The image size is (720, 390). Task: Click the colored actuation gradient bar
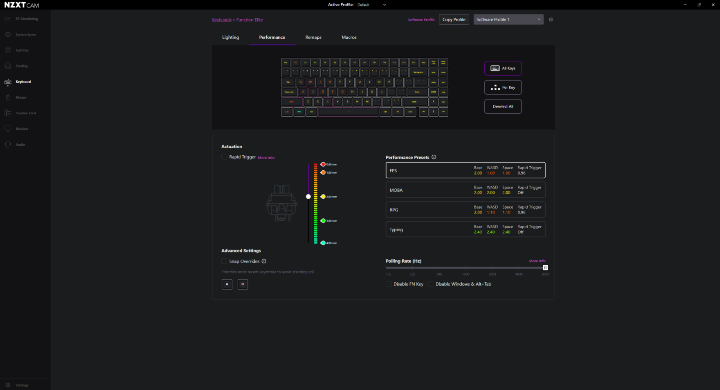(315, 203)
